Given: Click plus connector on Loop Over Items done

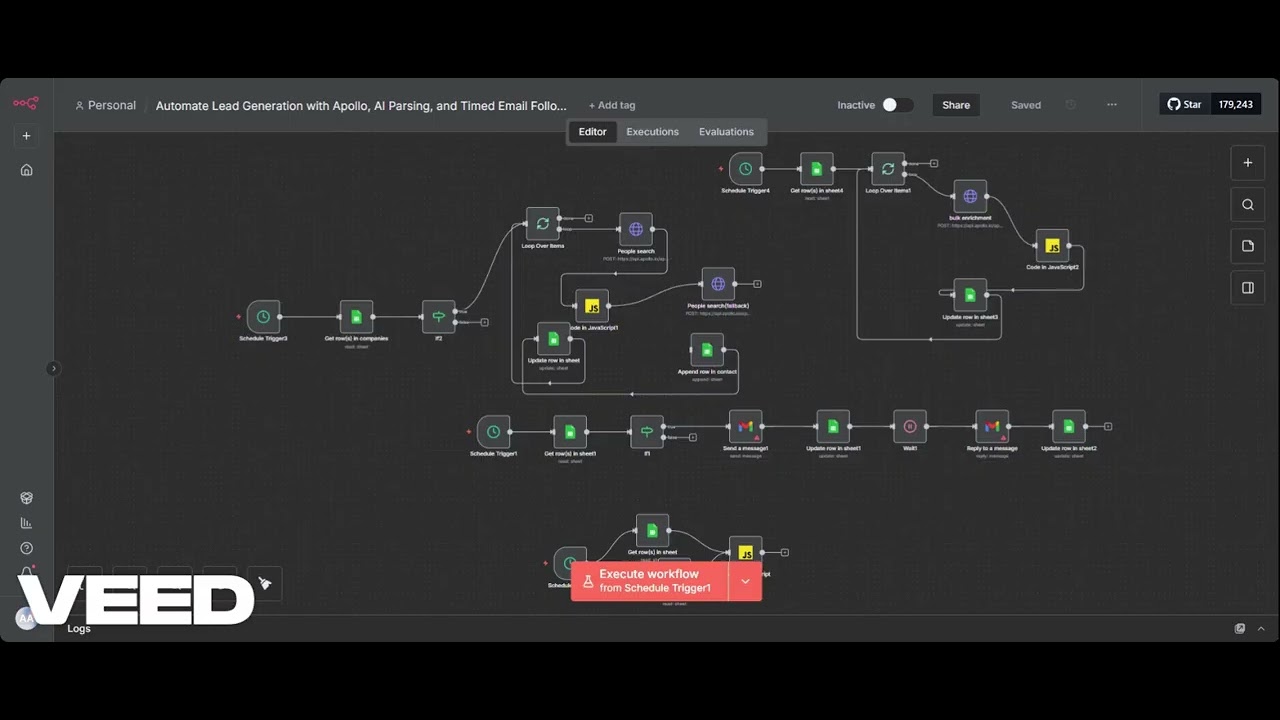Looking at the screenshot, I should pyautogui.click(x=589, y=218).
